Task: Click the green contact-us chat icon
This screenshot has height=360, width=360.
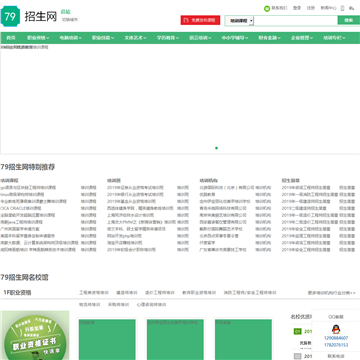Action: [267, 8]
